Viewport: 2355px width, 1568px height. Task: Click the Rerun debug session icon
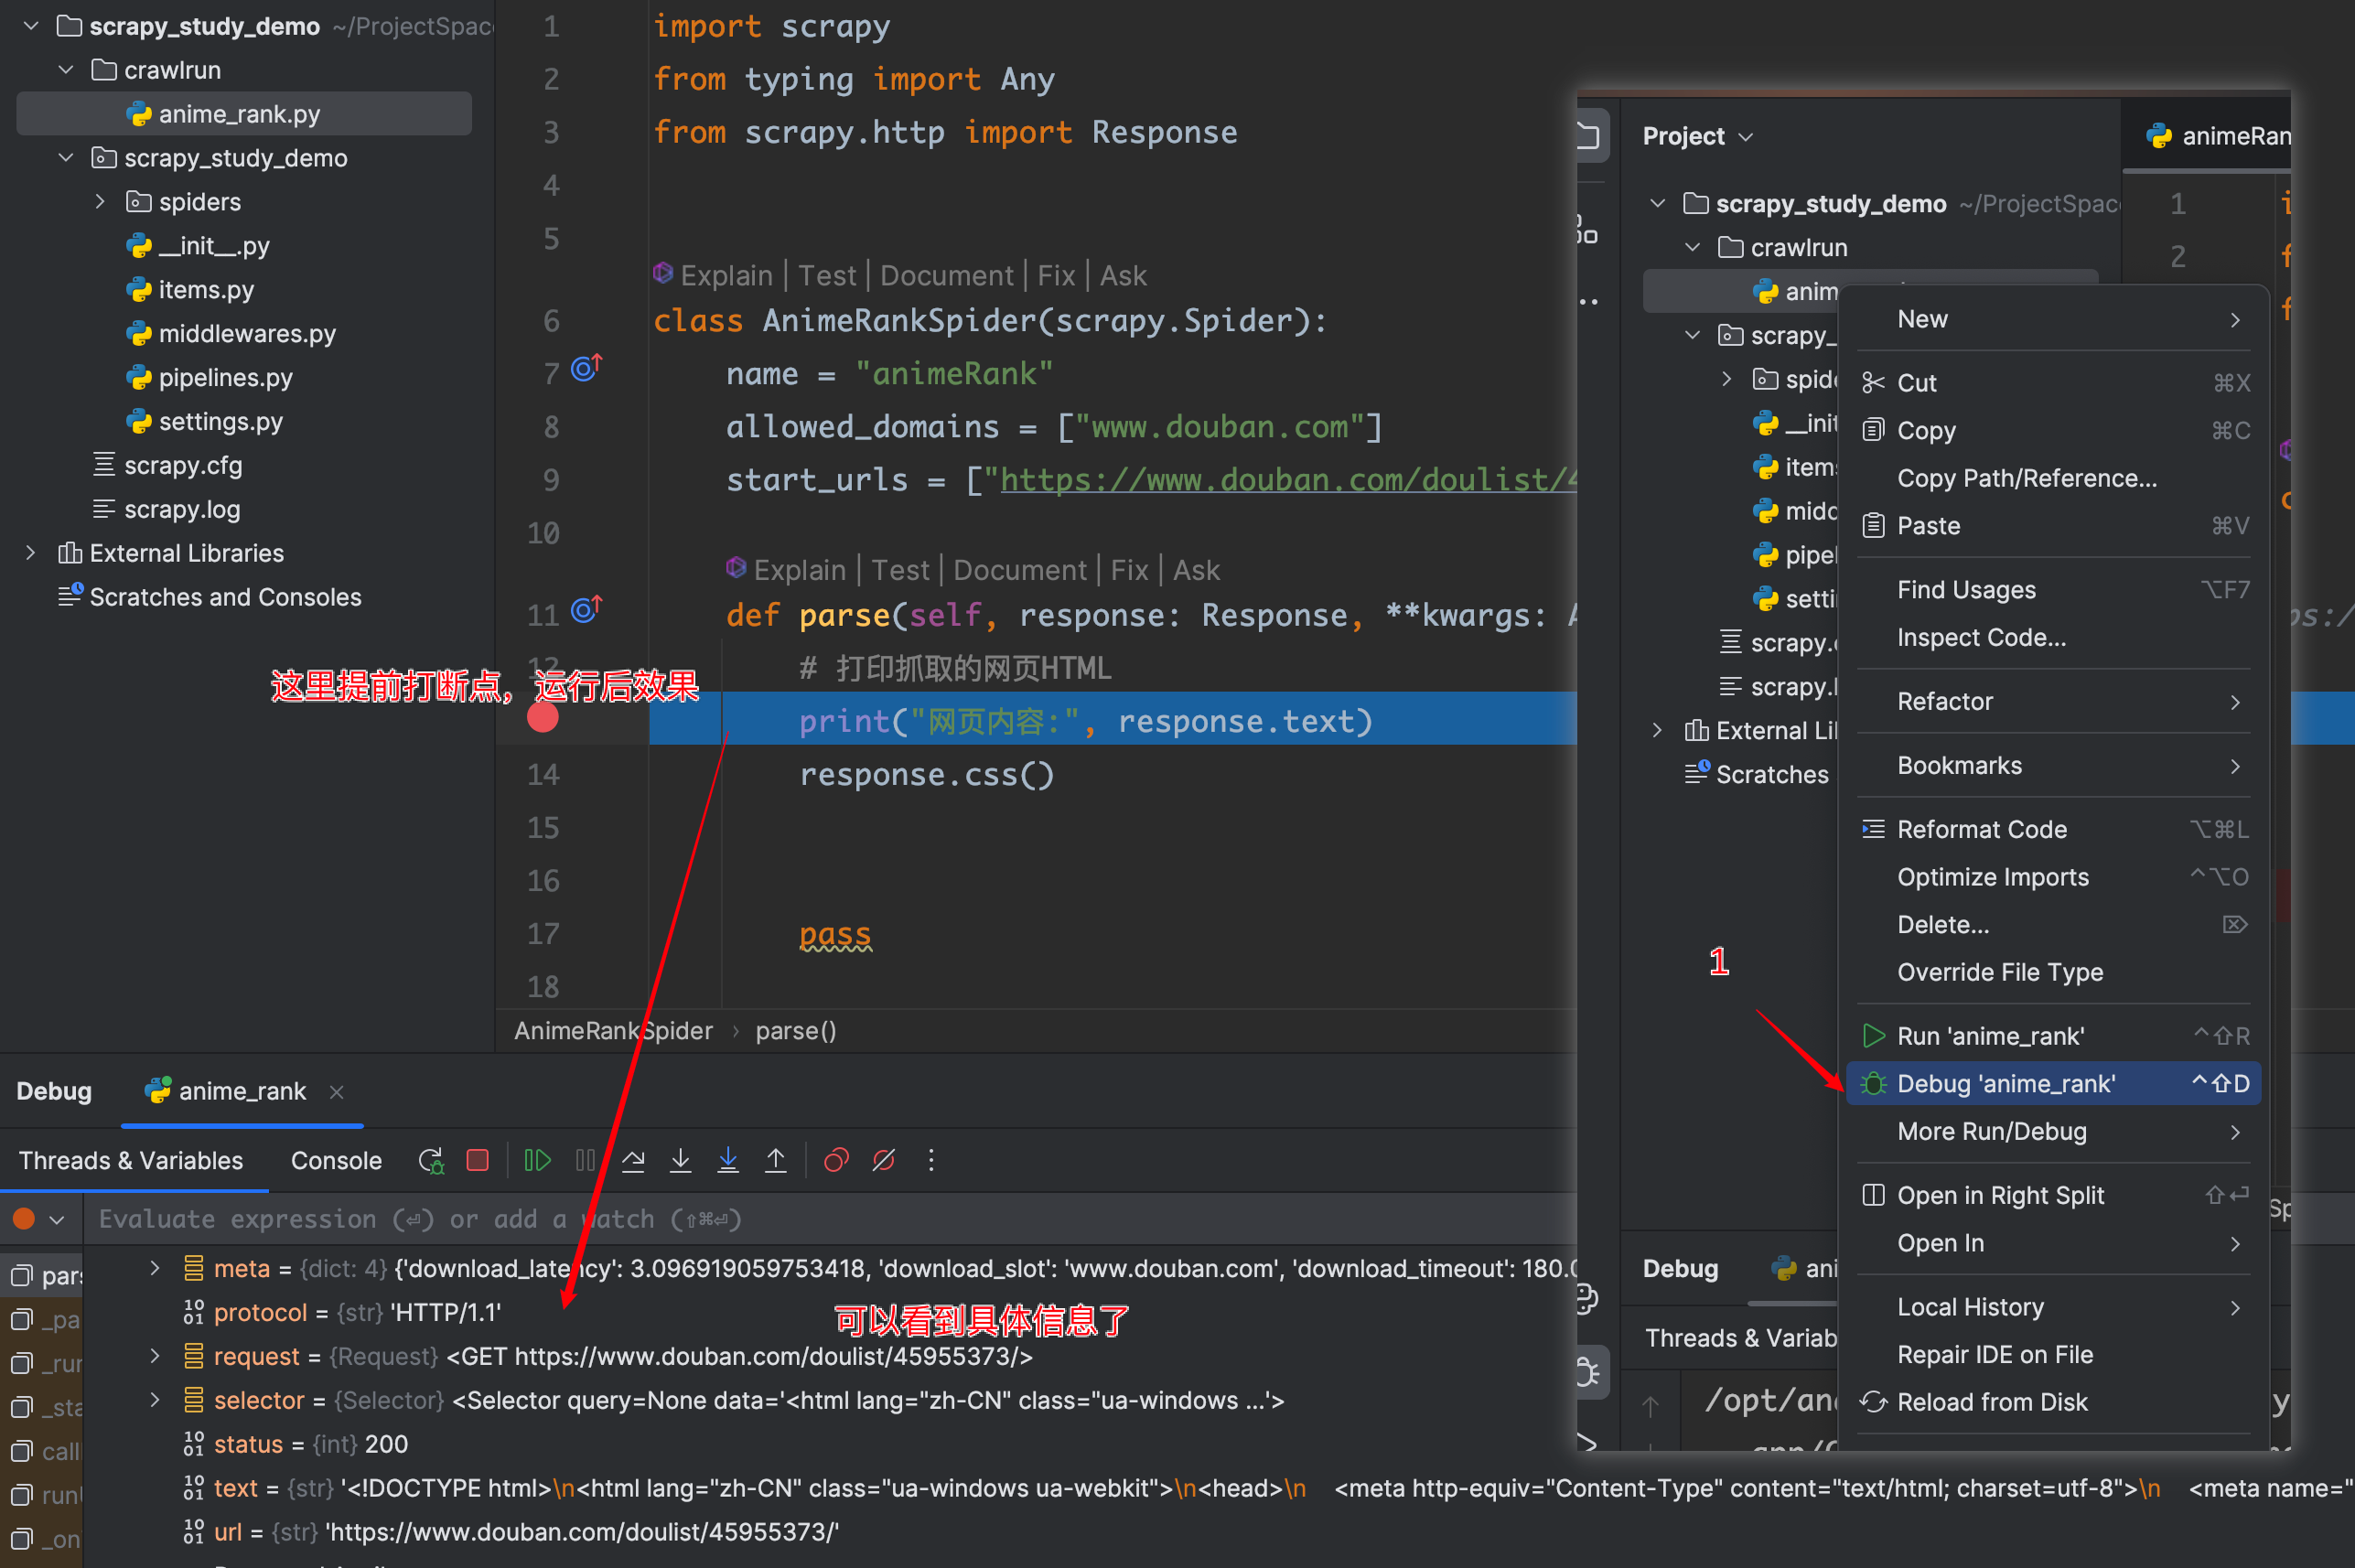point(430,1160)
